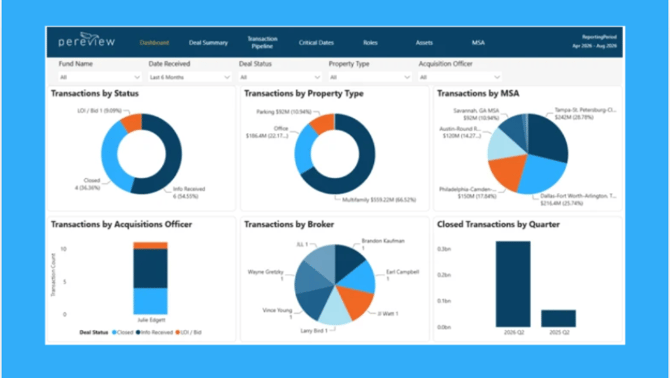
Task: Click the Austin-Round Rock pie slice
Action: pyautogui.click(x=504, y=145)
